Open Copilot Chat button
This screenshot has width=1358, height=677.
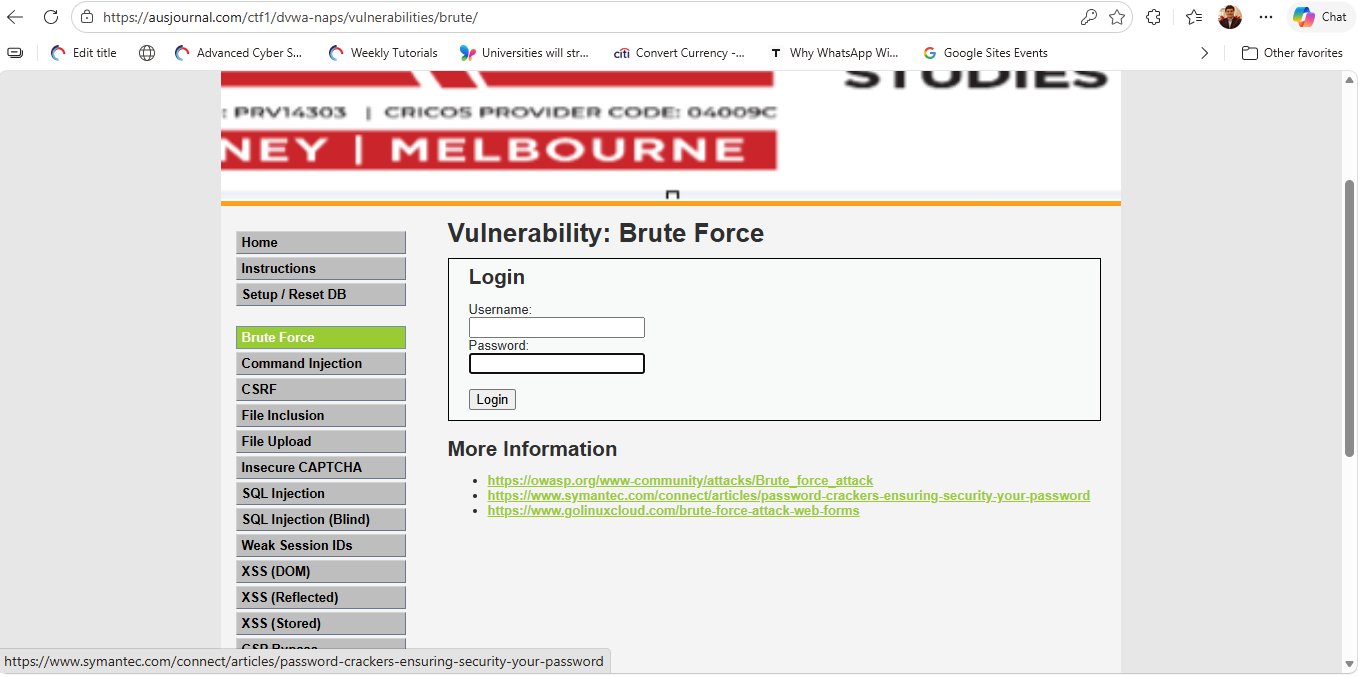(x=1320, y=17)
